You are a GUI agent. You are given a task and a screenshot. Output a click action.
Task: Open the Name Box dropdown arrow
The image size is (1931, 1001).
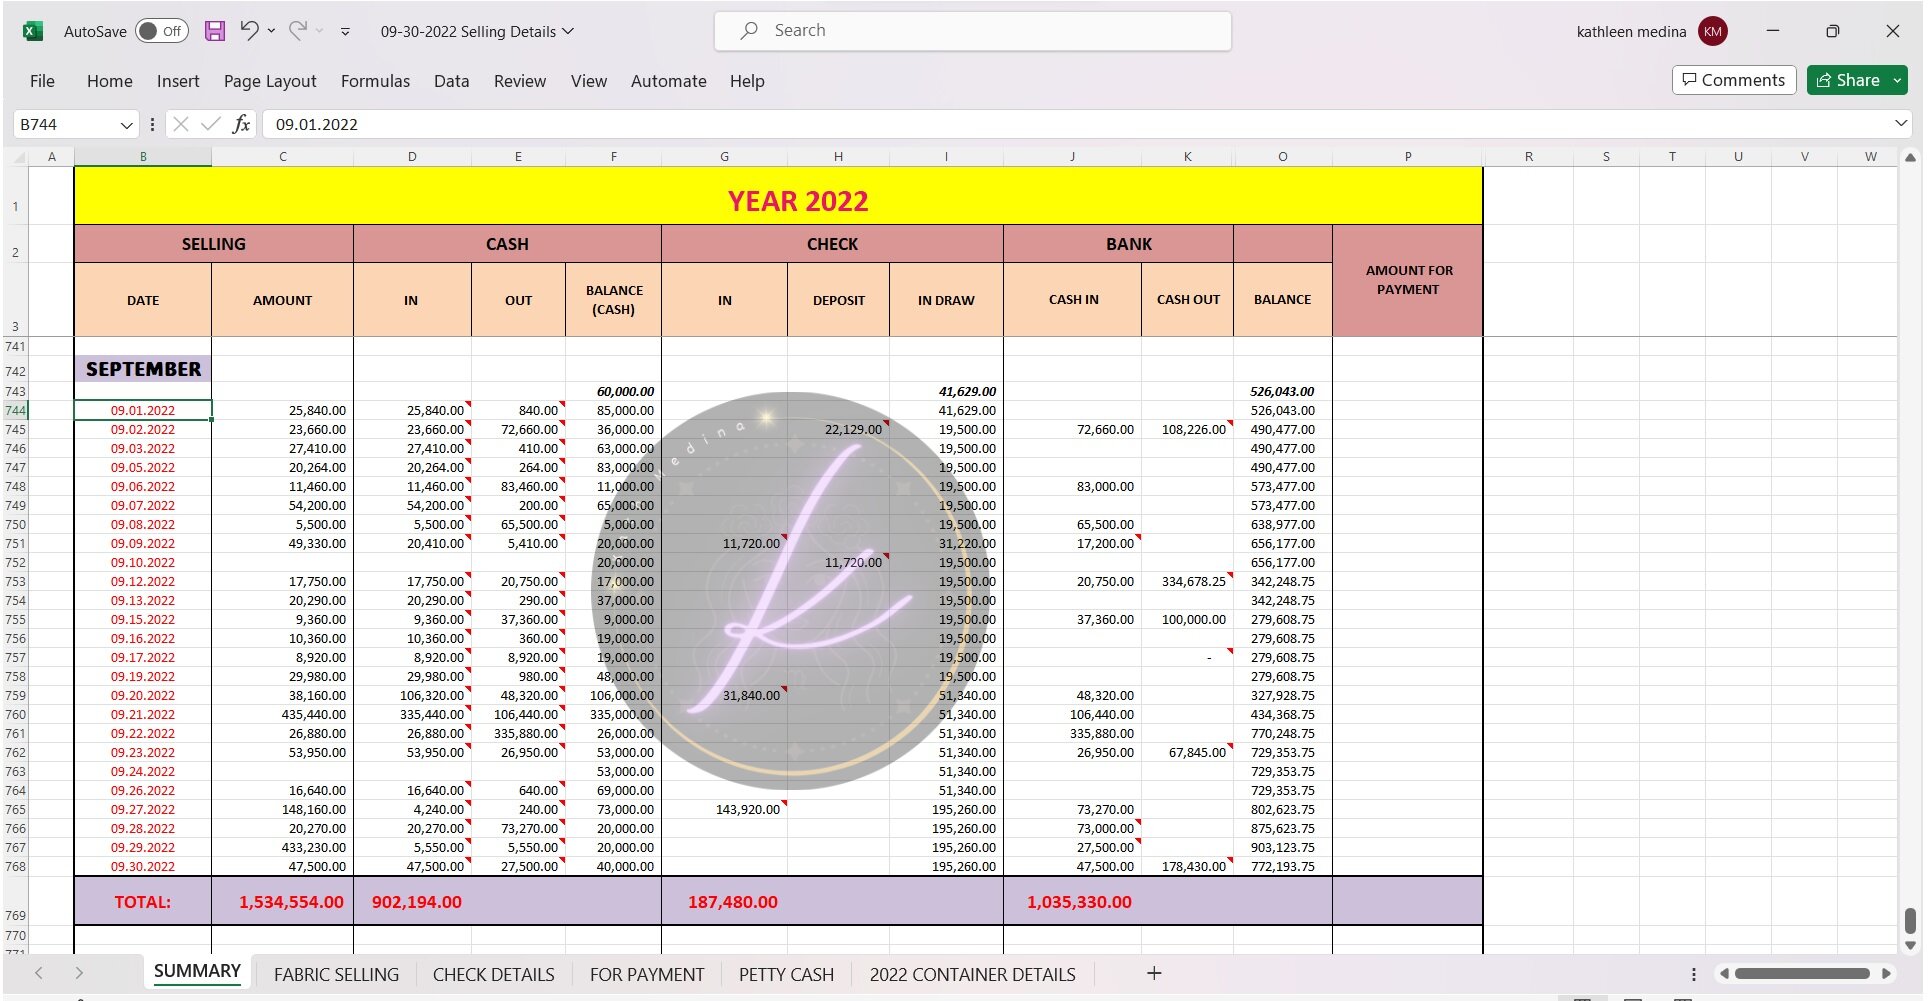pos(127,124)
